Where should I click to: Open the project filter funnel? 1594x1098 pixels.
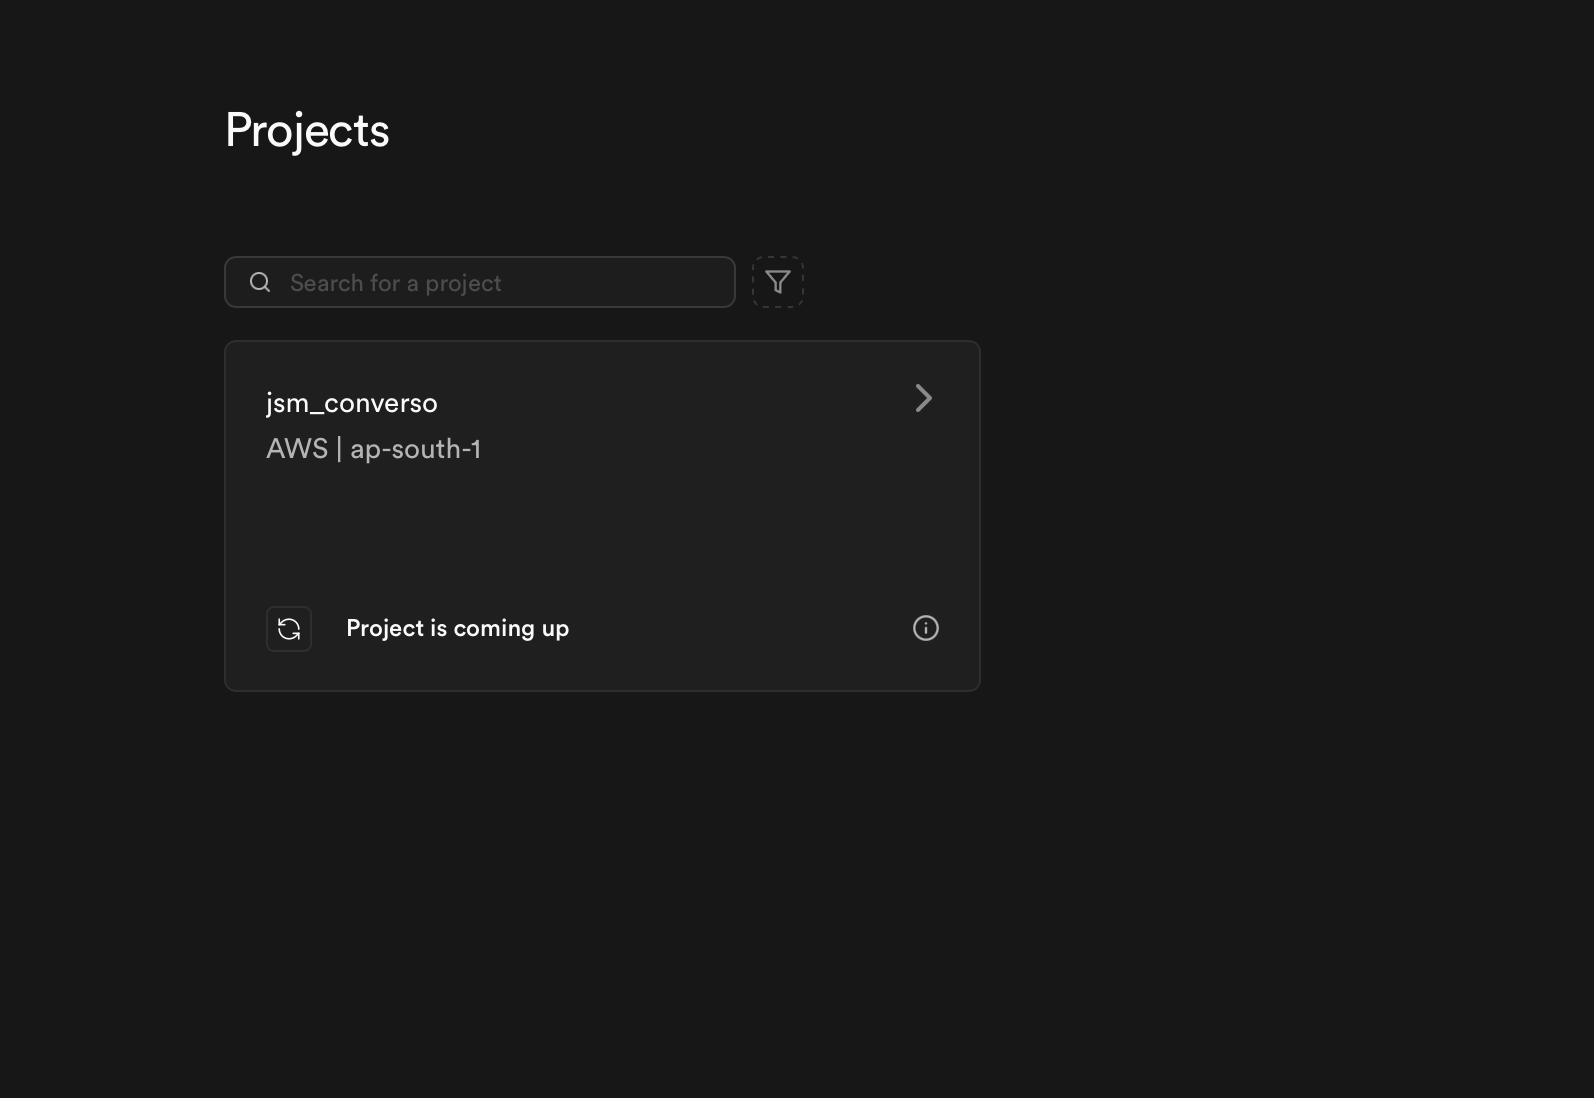point(778,282)
